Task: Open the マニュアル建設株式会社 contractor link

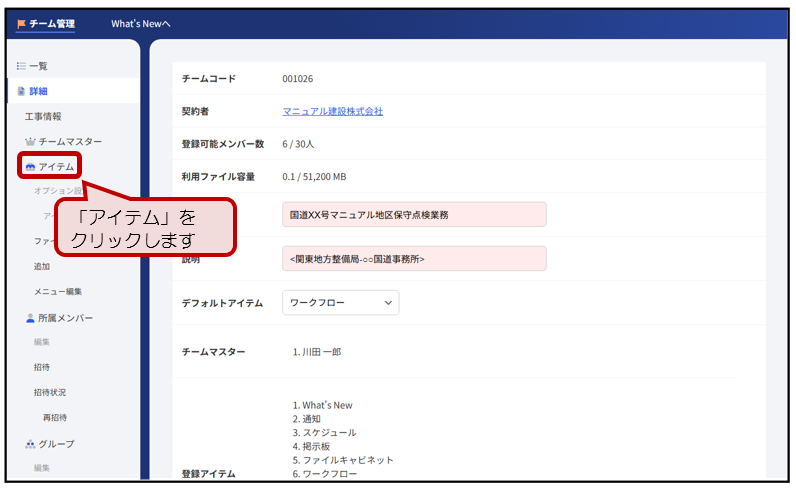Action: [333, 111]
